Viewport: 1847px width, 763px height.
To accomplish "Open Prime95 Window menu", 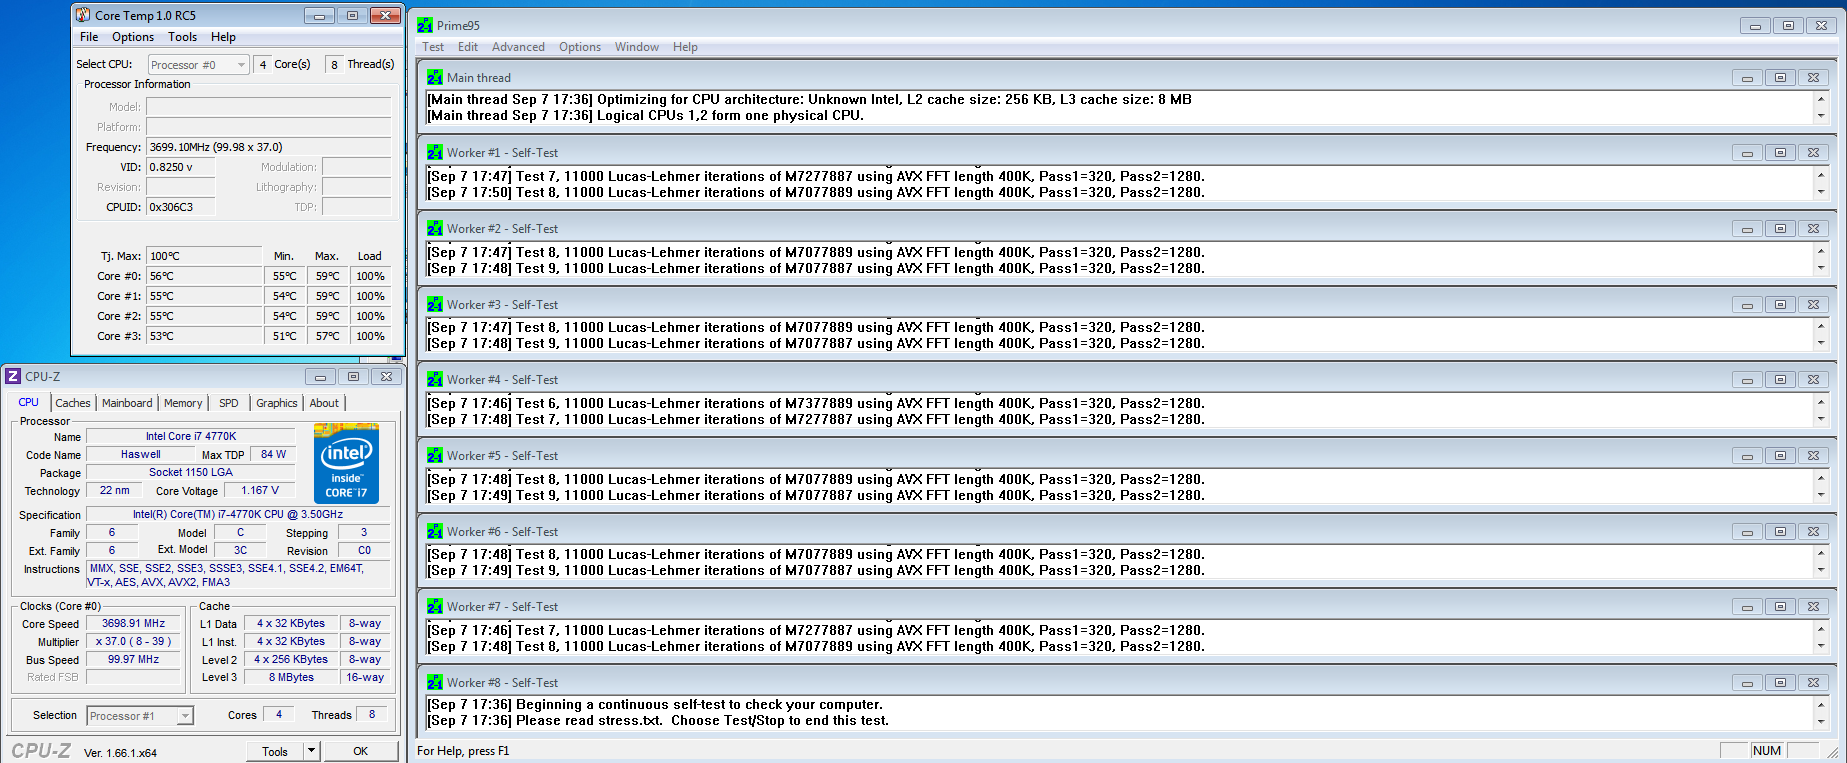I will (637, 47).
